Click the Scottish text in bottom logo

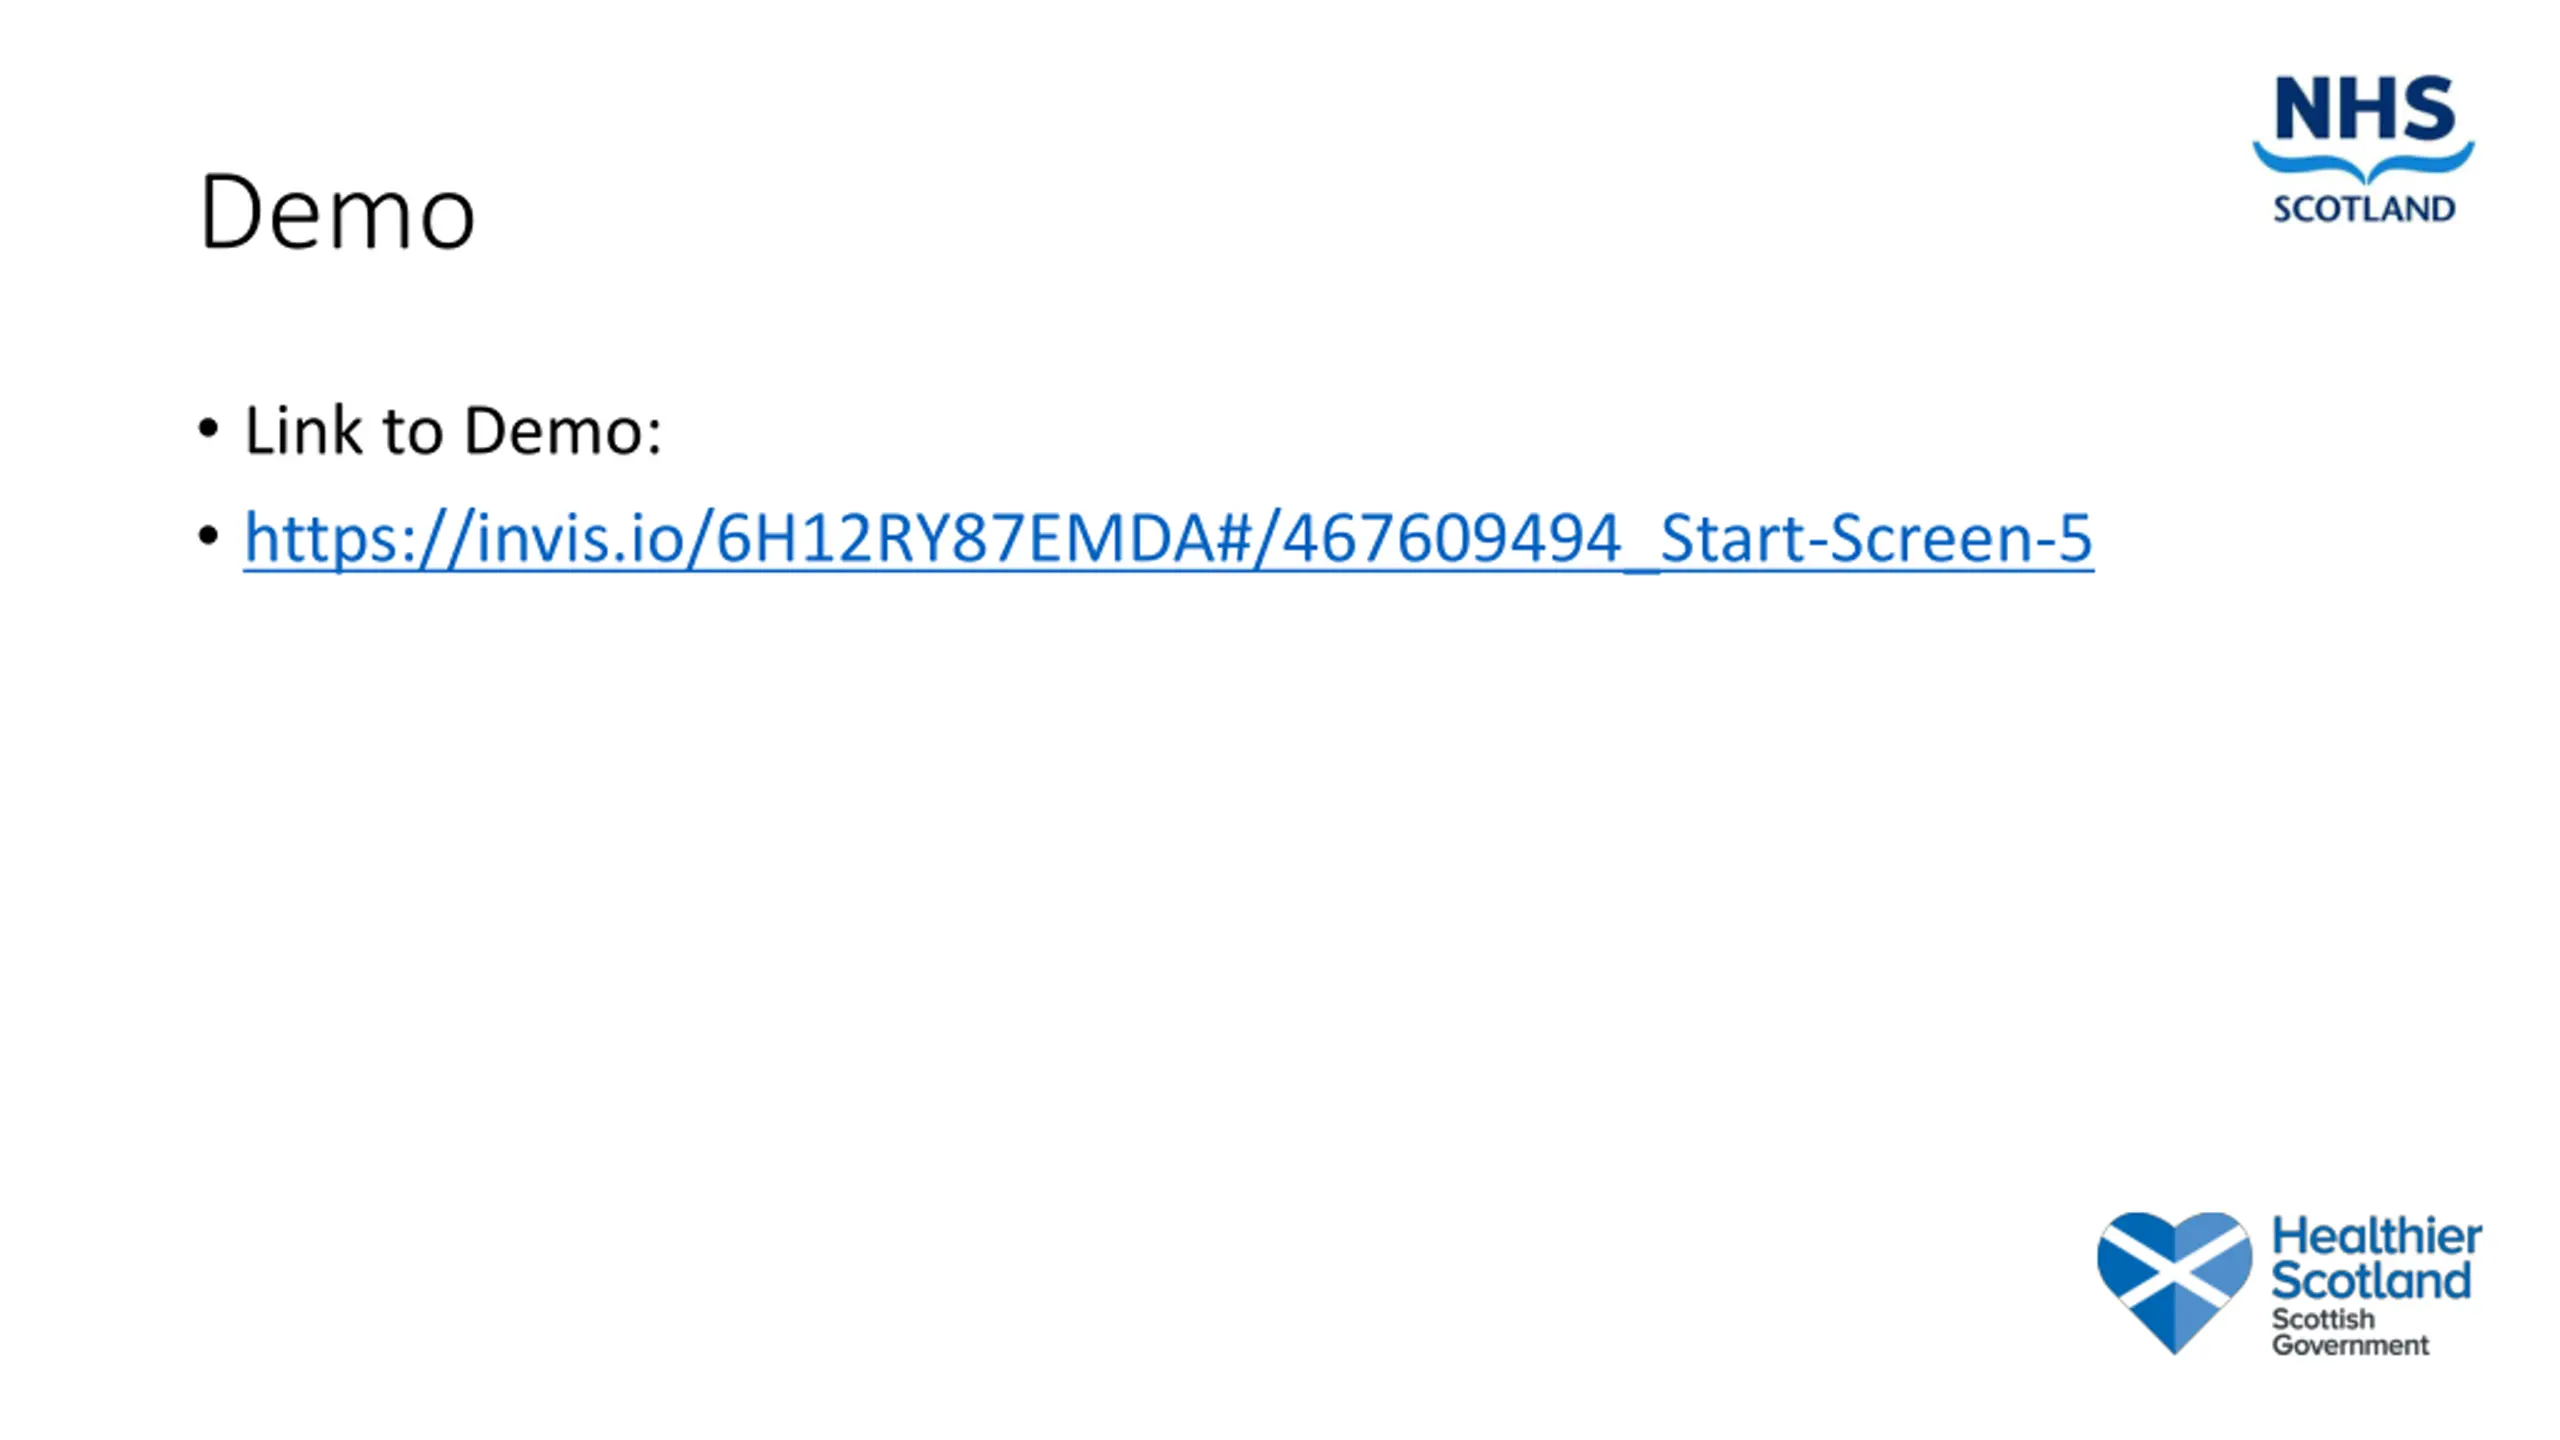click(2322, 1318)
